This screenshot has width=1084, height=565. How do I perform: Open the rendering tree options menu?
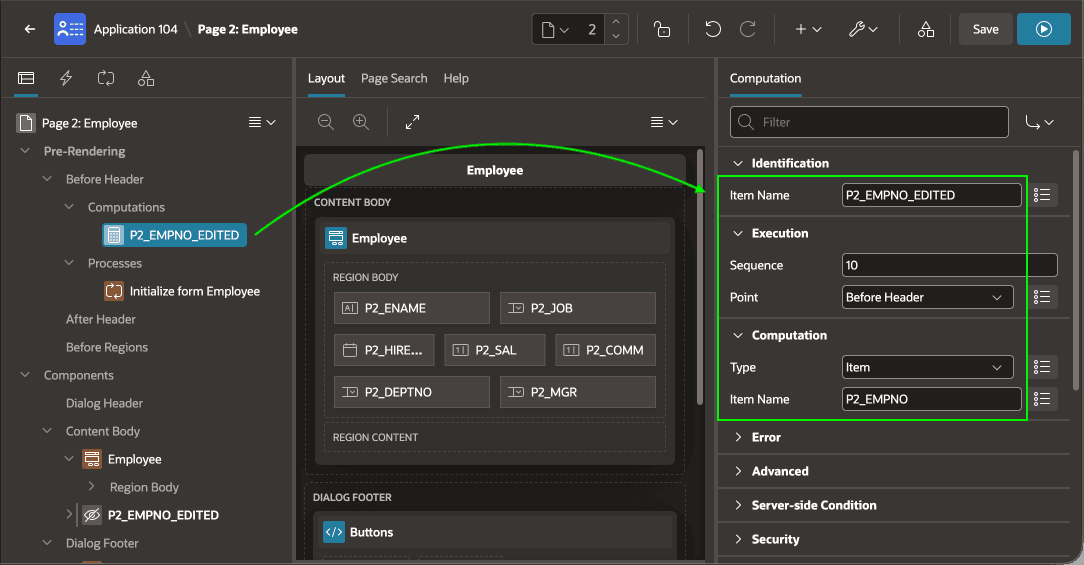pos(262,122)
